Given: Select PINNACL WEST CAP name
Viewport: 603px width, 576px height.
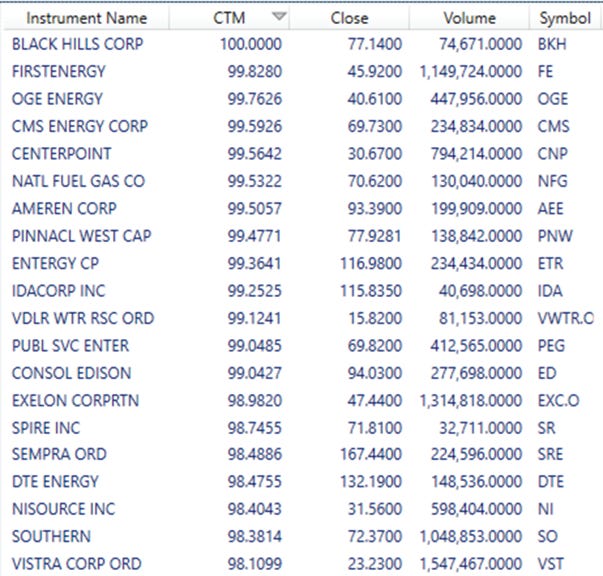Looking at the screenshot, I should click(x=82, y=236).
